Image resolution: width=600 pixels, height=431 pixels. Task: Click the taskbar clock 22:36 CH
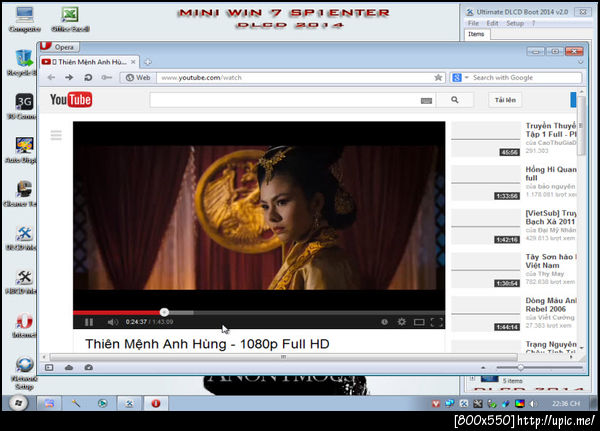click(566, 403)
